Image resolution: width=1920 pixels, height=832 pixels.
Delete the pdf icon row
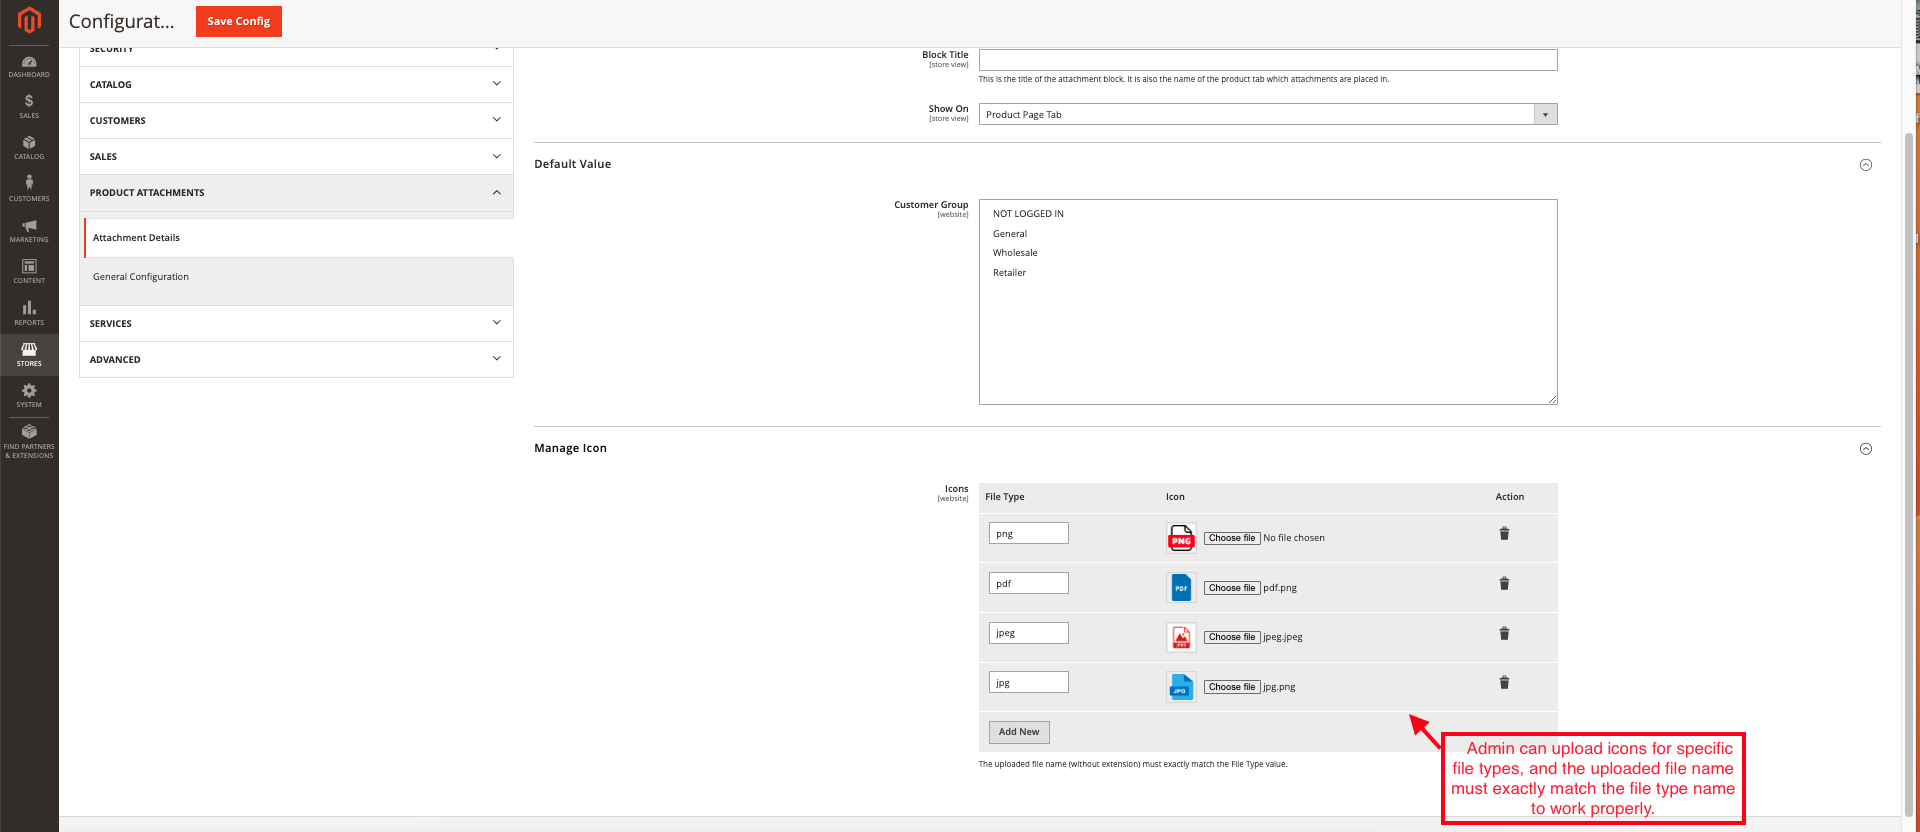pos(1504,584)
